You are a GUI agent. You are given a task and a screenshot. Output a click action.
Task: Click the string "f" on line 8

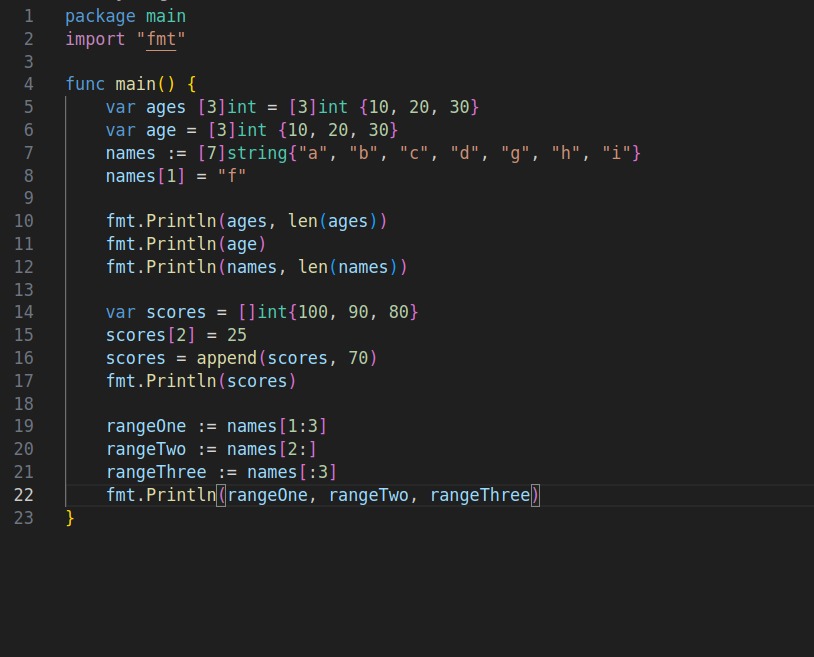point(232,175)
